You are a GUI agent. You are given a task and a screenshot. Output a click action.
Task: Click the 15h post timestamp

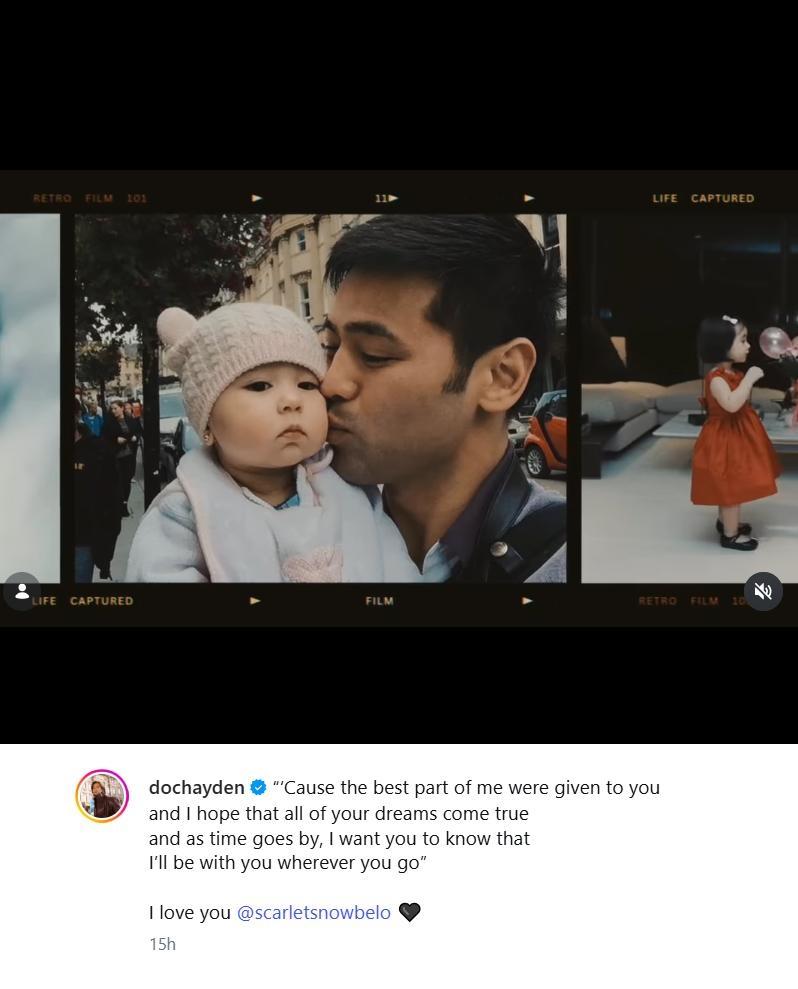(x=162, y=944)
